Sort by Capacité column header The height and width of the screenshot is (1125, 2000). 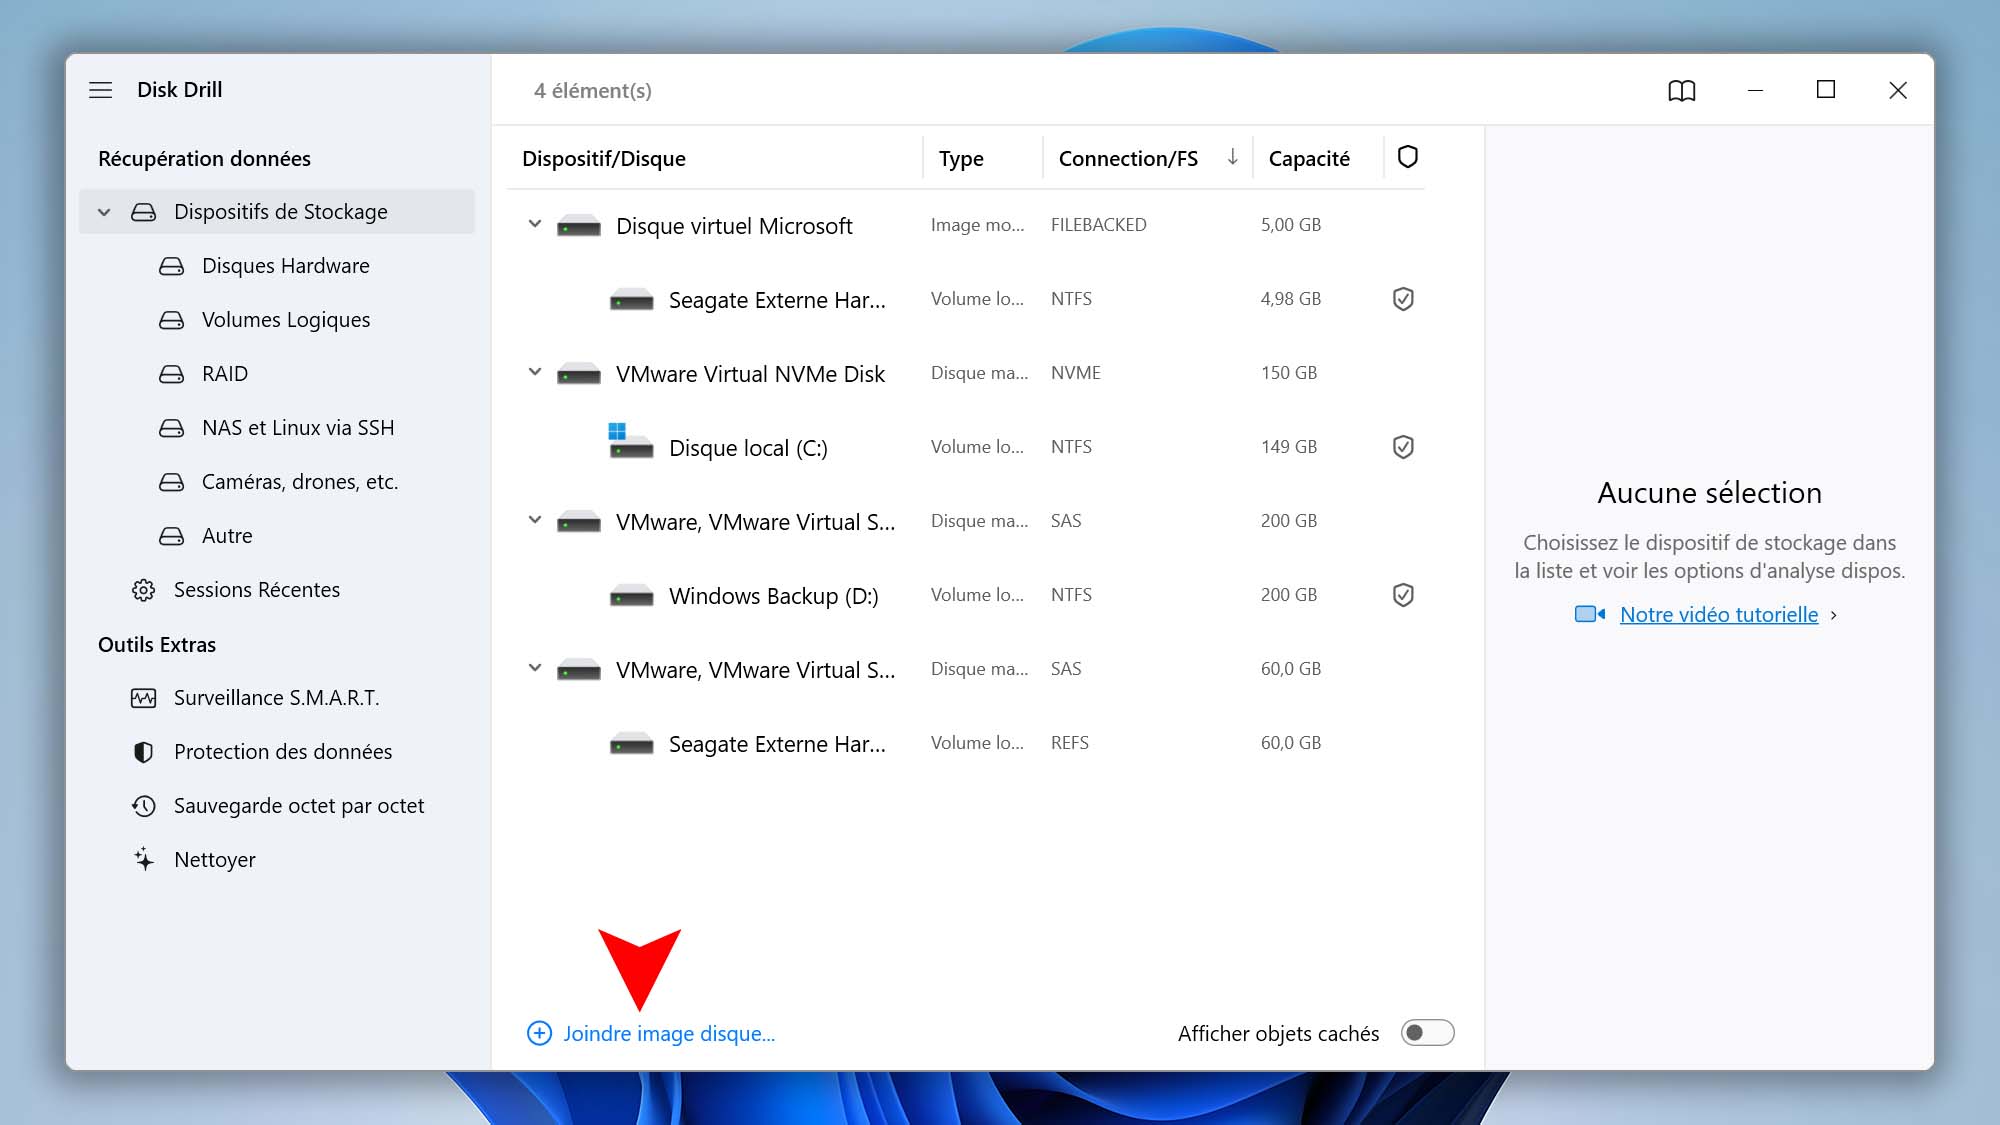[1309, 159]
